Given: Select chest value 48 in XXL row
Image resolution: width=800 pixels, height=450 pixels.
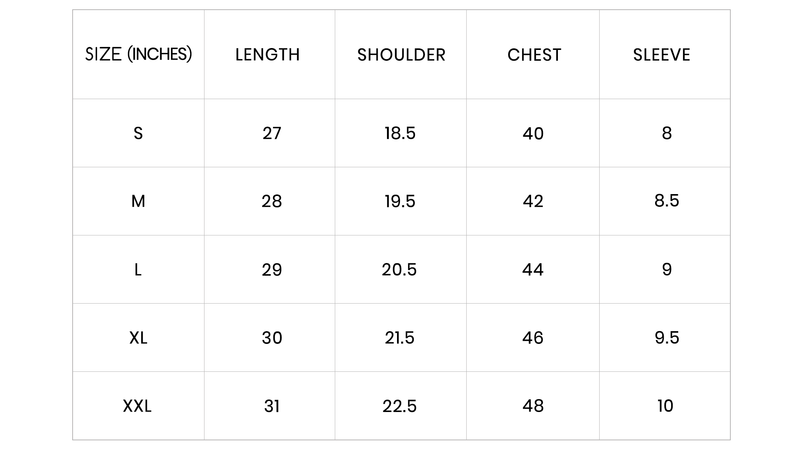Looking at the screenshot, I should [533, 406].
